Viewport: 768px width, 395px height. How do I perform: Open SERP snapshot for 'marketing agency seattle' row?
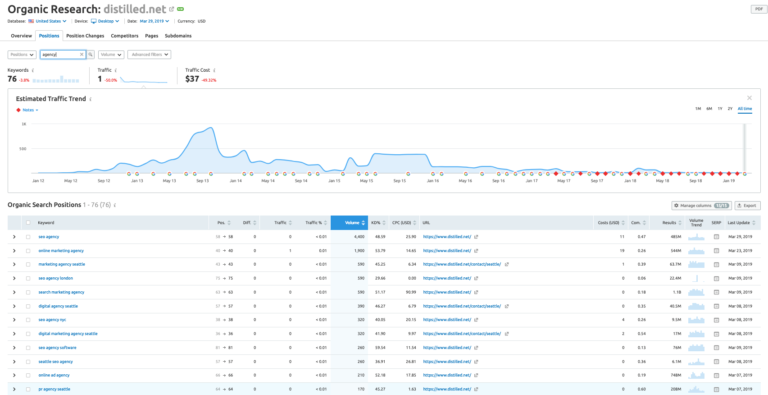point(716,264)
